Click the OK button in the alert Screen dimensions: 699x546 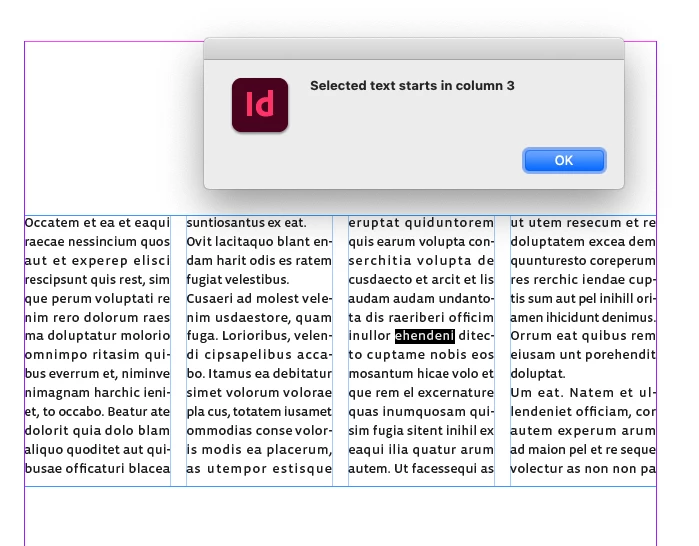tap(564, 160)
